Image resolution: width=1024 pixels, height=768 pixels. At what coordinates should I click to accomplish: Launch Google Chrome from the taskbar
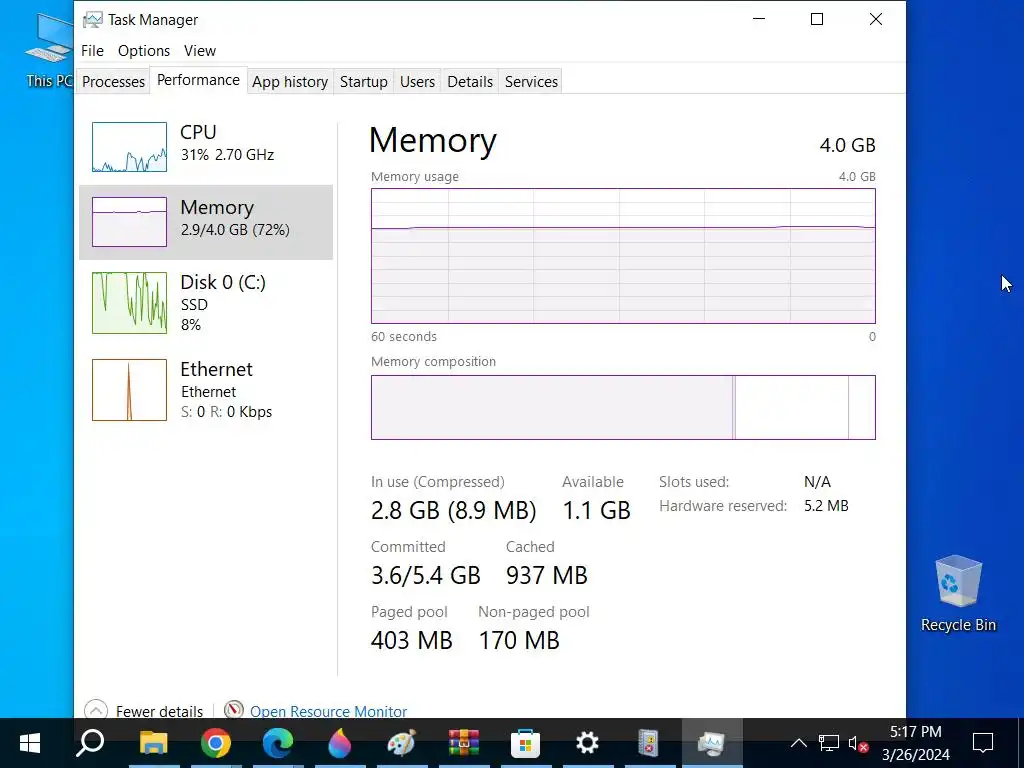tap(215, 743)
